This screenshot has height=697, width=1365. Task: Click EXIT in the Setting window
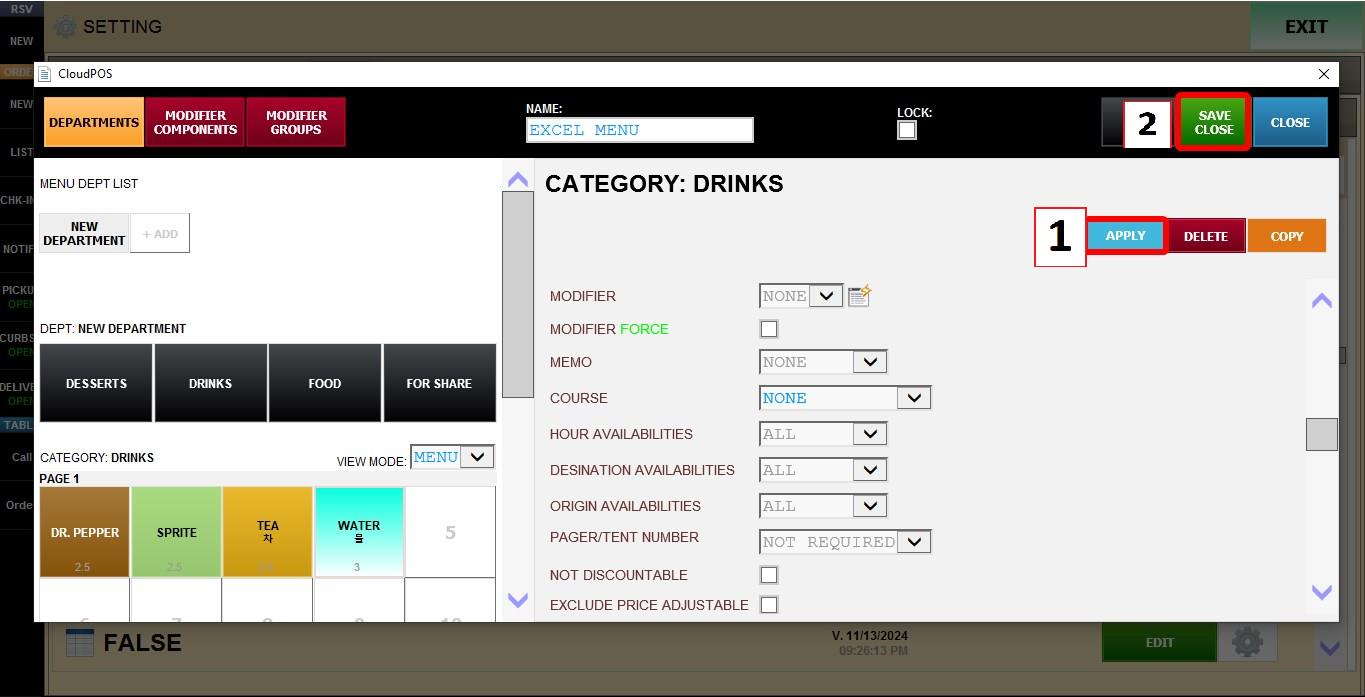coord(1306,26)
